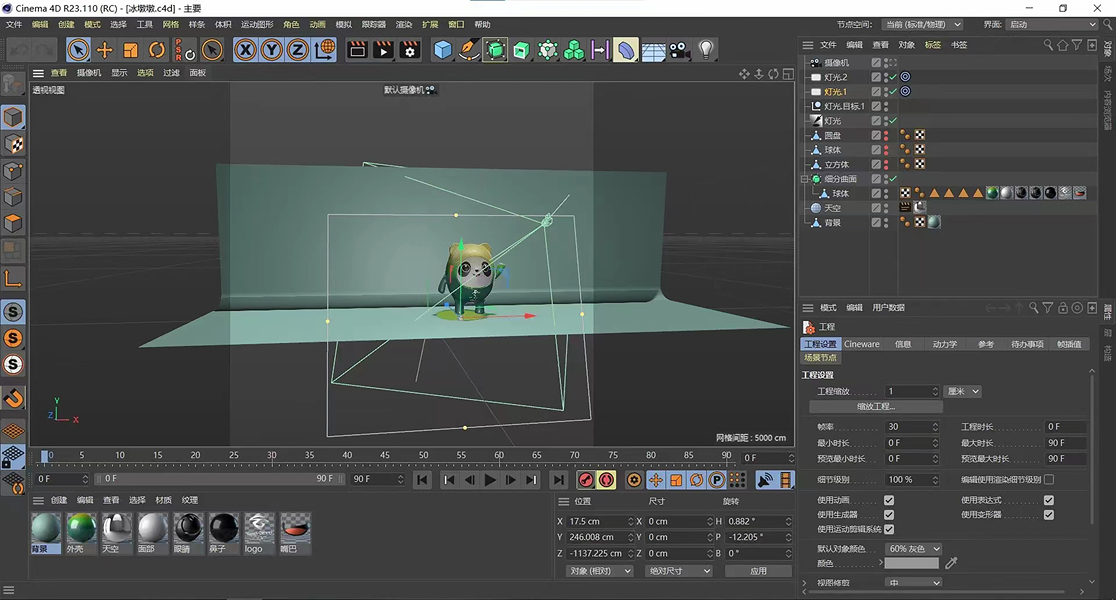The image size is (1116, 600).
Task: Open the 绝对尺寸 size dropdown
Action: click(679, 571)
